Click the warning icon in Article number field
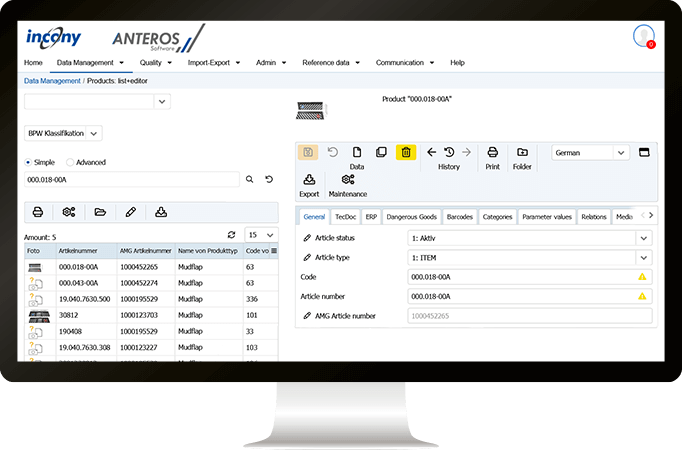 tap(642, 296)
